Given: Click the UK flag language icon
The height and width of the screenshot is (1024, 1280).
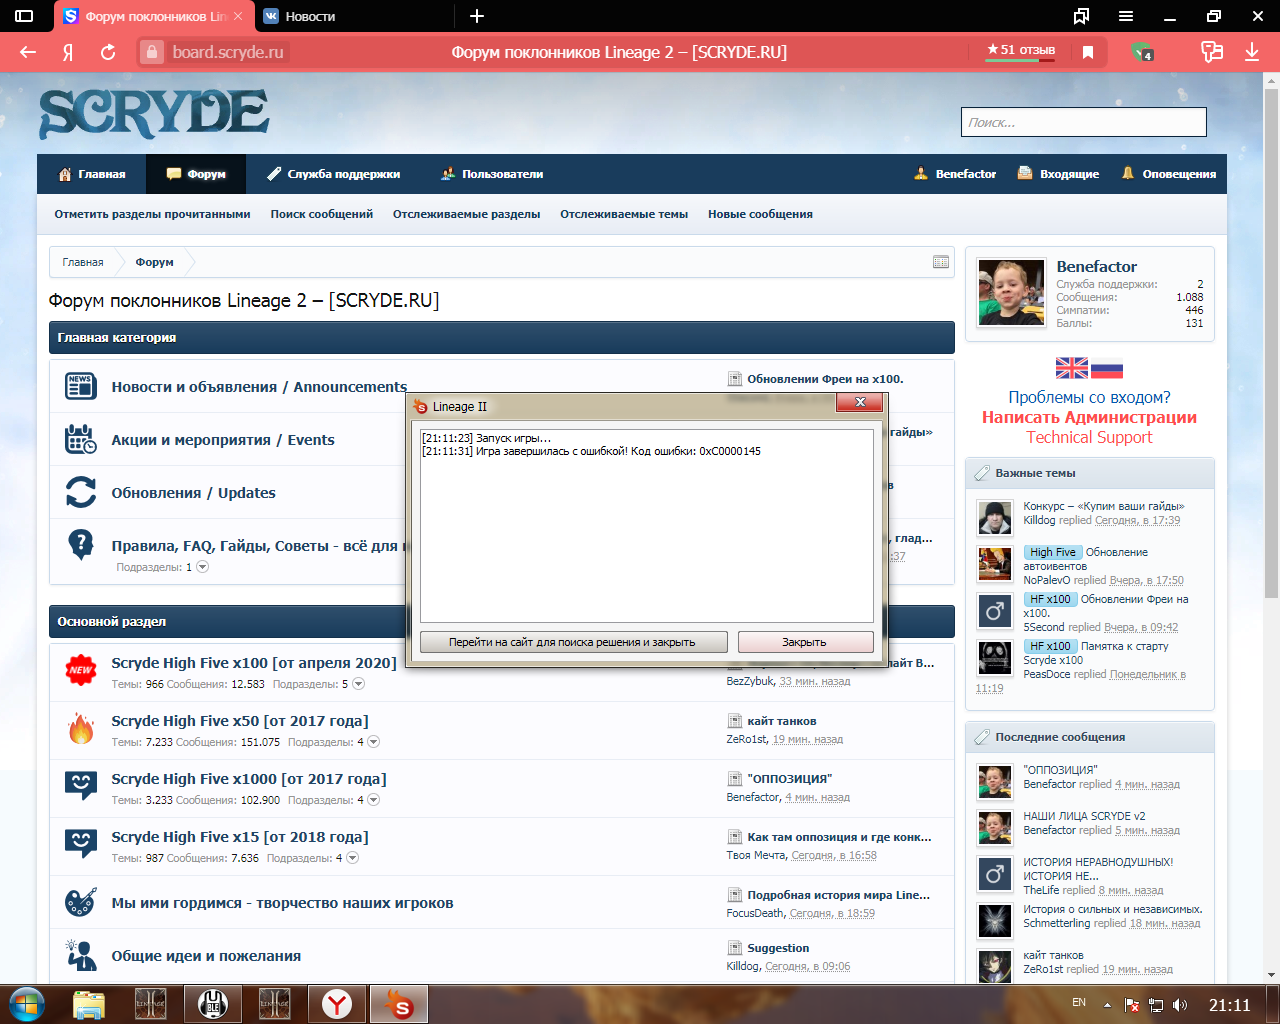Looking at the screenshot, I should tap(1071, 368).
